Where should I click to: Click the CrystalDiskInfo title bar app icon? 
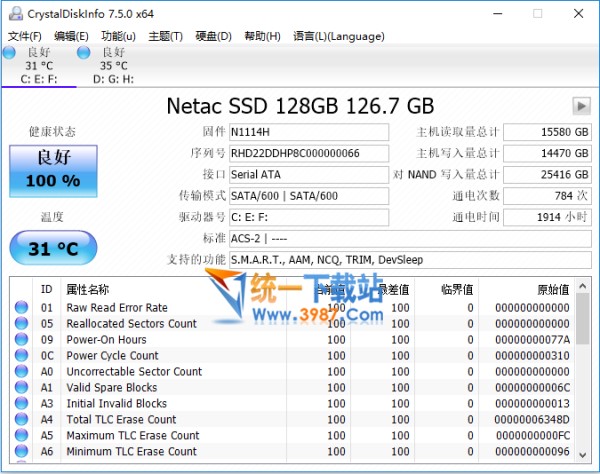tap(16, 14)
